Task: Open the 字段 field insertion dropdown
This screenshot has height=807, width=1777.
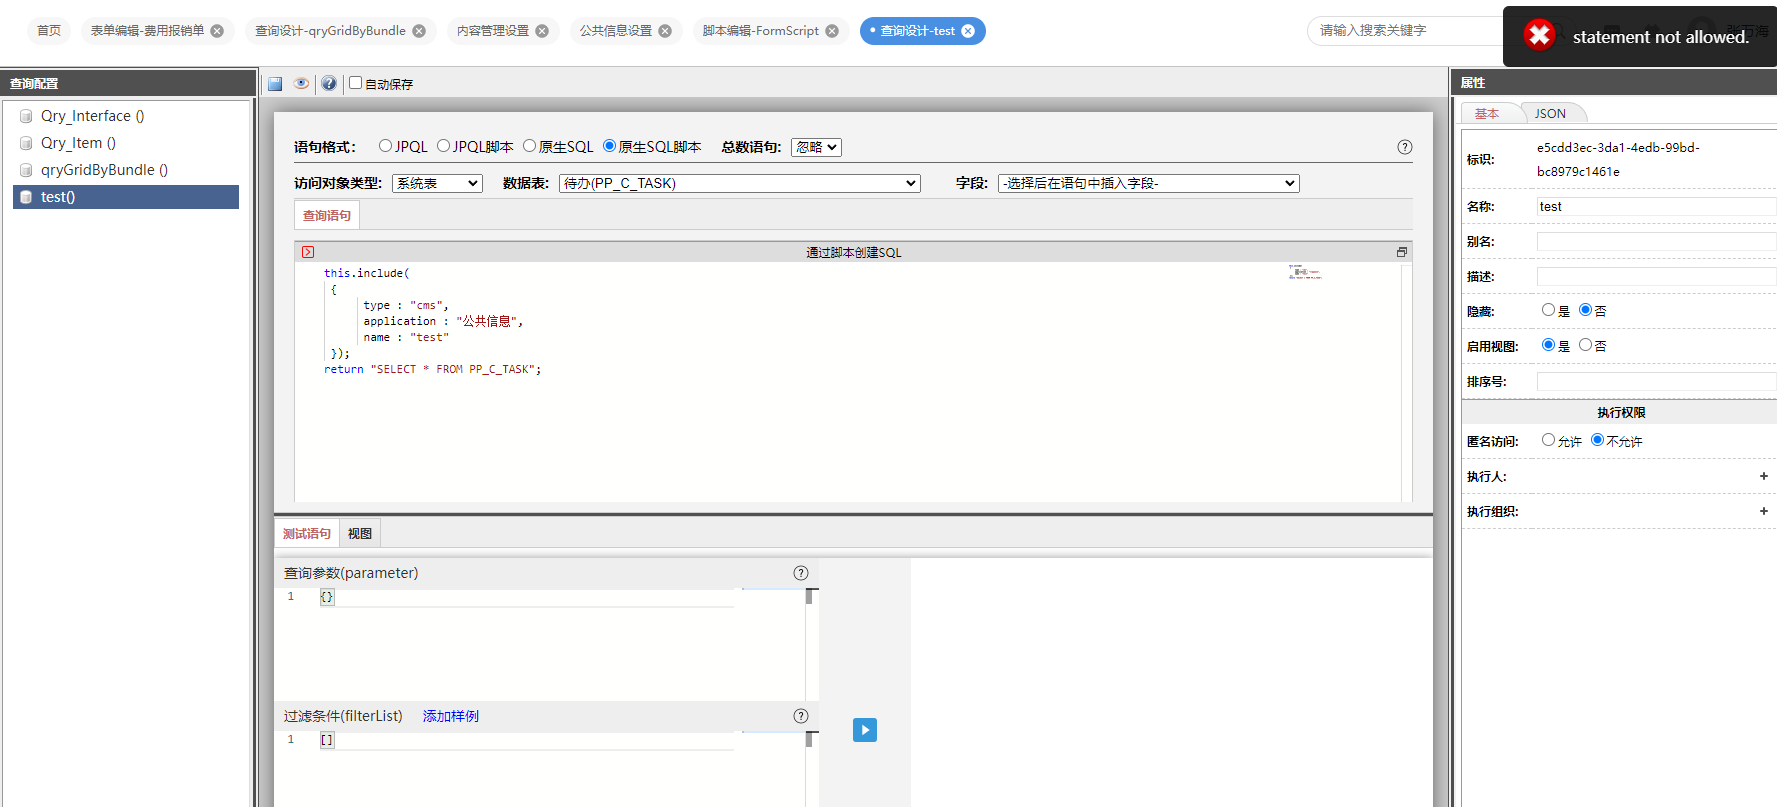Action: (x=1148, y=183)
